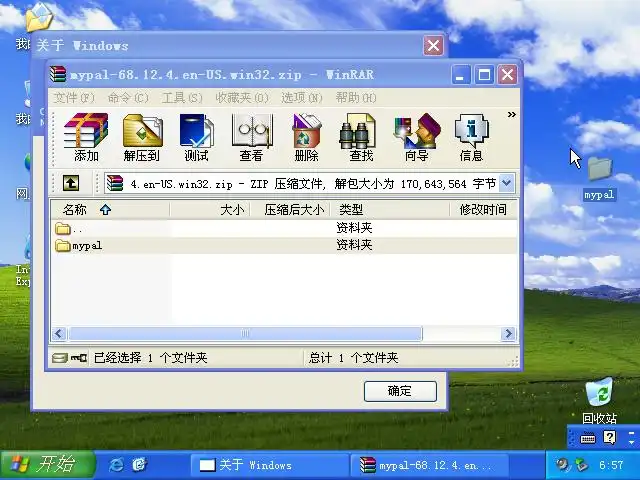Open the Options (选项) menu
This screenshot has width=640, height=480.
[x=302, y=98]
